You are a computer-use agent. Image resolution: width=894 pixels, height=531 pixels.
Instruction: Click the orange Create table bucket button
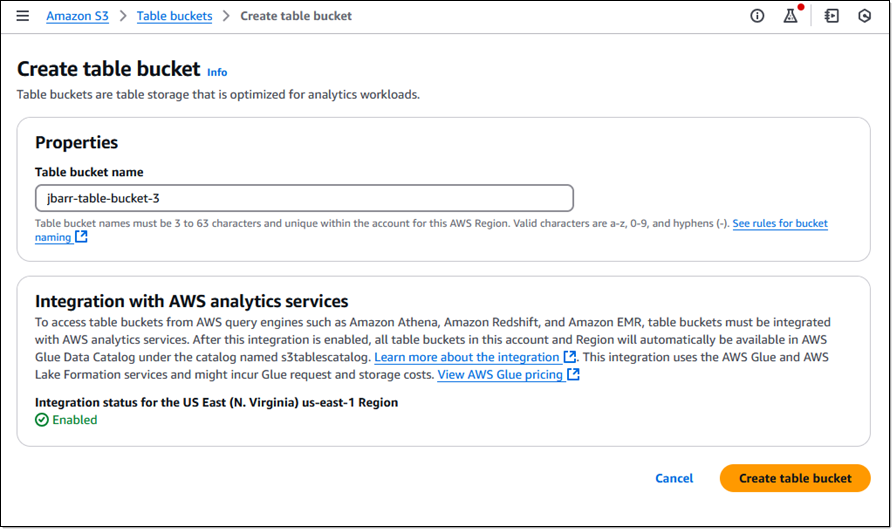click(x=795, y=478)
